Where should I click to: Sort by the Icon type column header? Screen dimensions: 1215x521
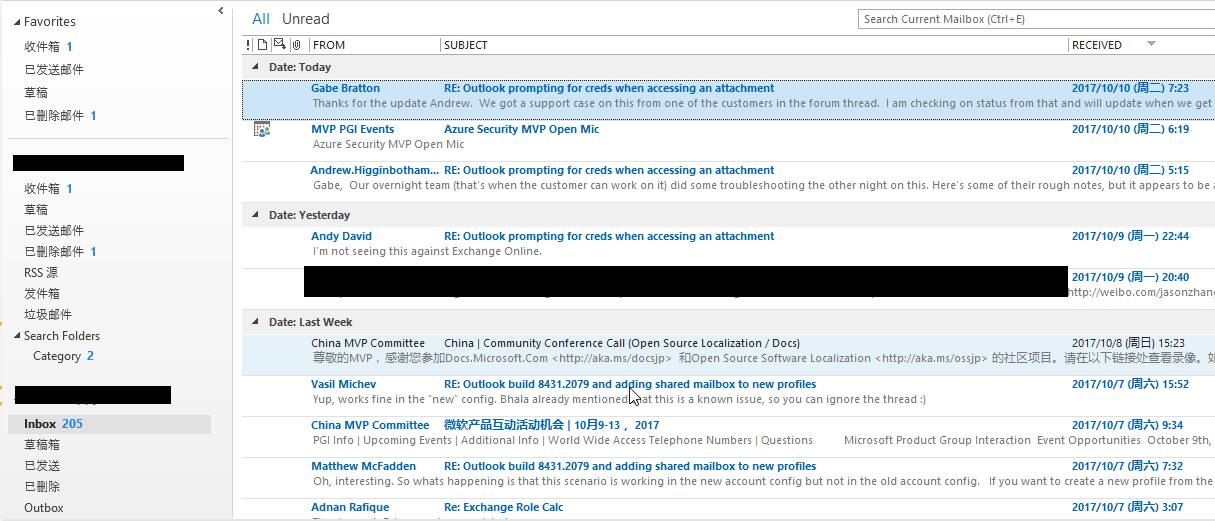(x=263, y=44)
